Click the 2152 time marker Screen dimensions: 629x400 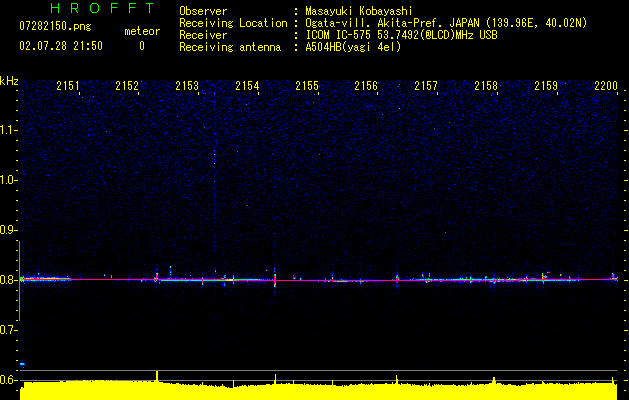tap(127, 86)
